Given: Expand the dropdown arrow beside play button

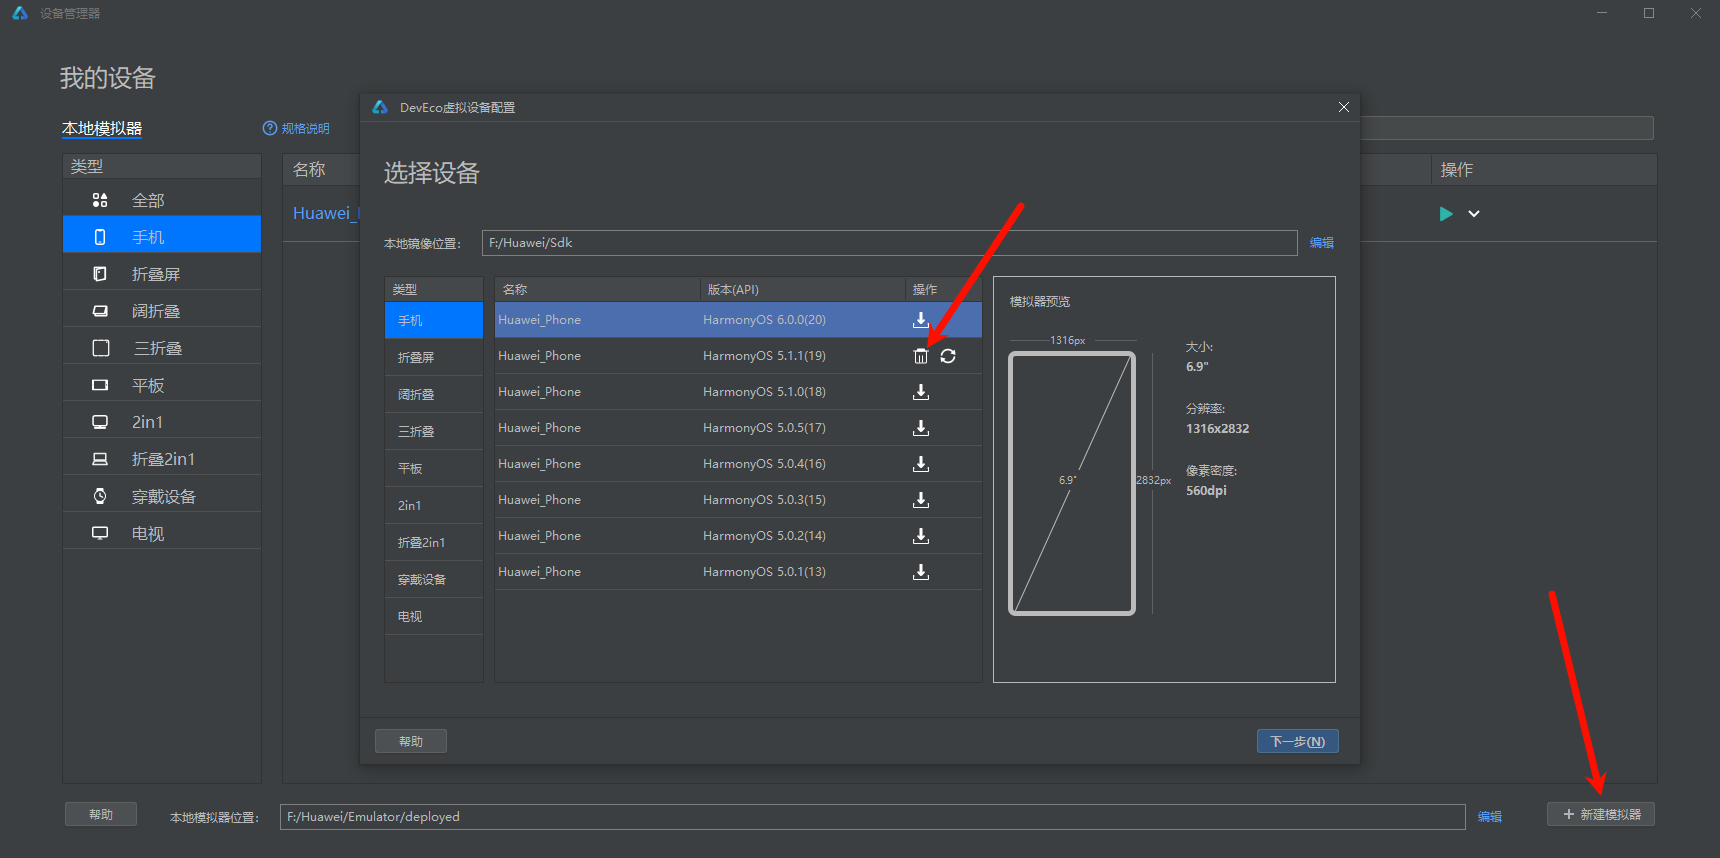Looking at the screenshot, I should (x=1474, y=214).
